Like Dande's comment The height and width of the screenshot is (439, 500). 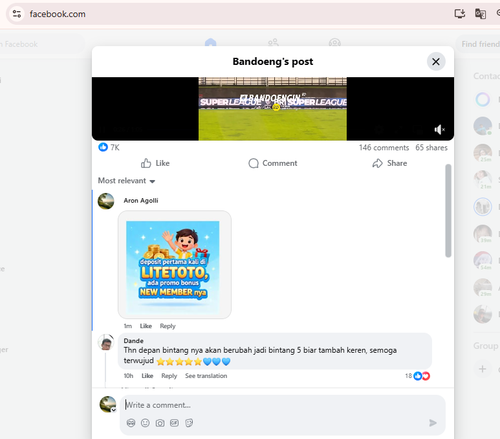tap(147, 376)
